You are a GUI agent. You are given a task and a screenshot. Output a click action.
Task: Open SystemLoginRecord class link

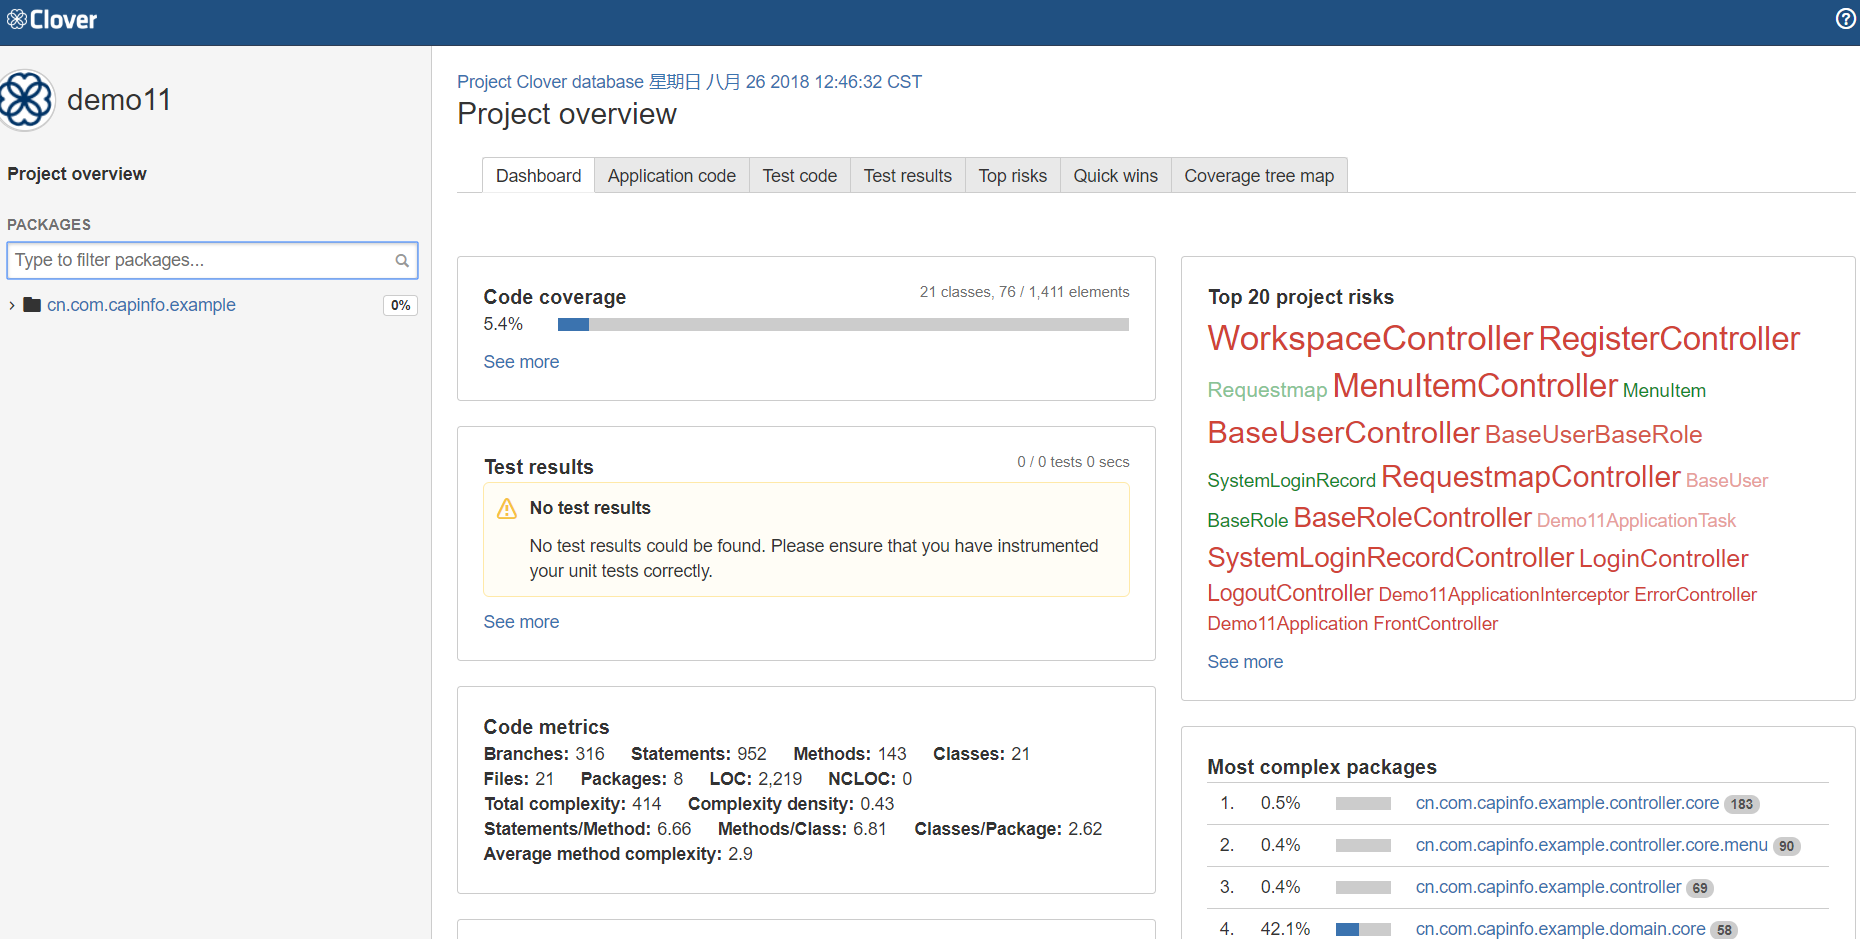point(1291,481)
